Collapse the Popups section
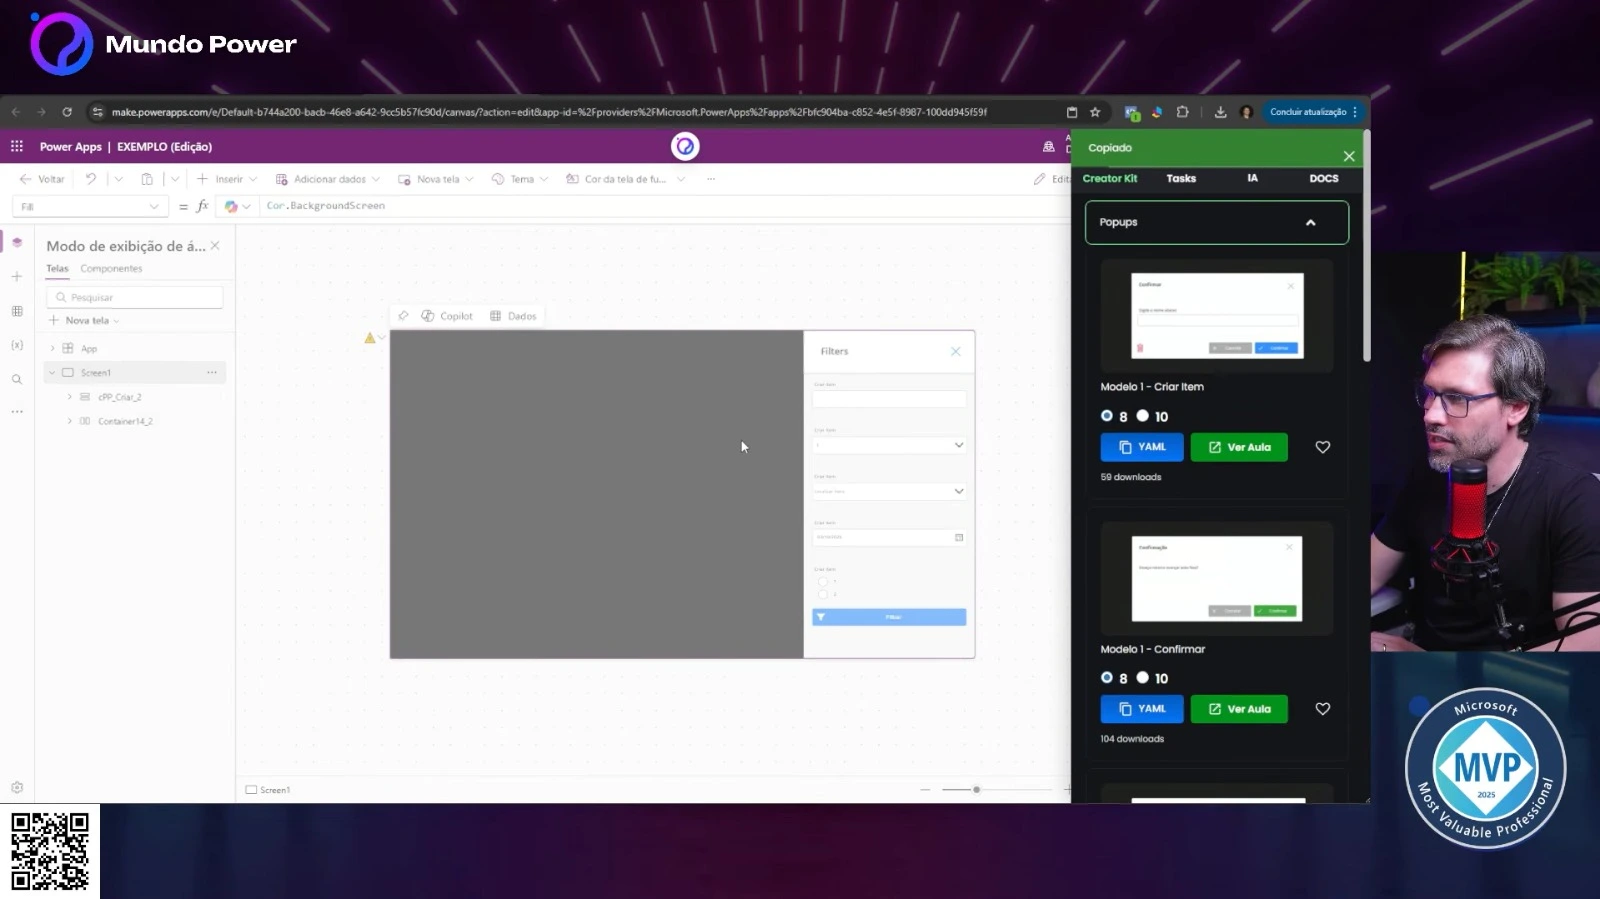Viewport: 1600px width, 899px height. tap(1310, 223)
